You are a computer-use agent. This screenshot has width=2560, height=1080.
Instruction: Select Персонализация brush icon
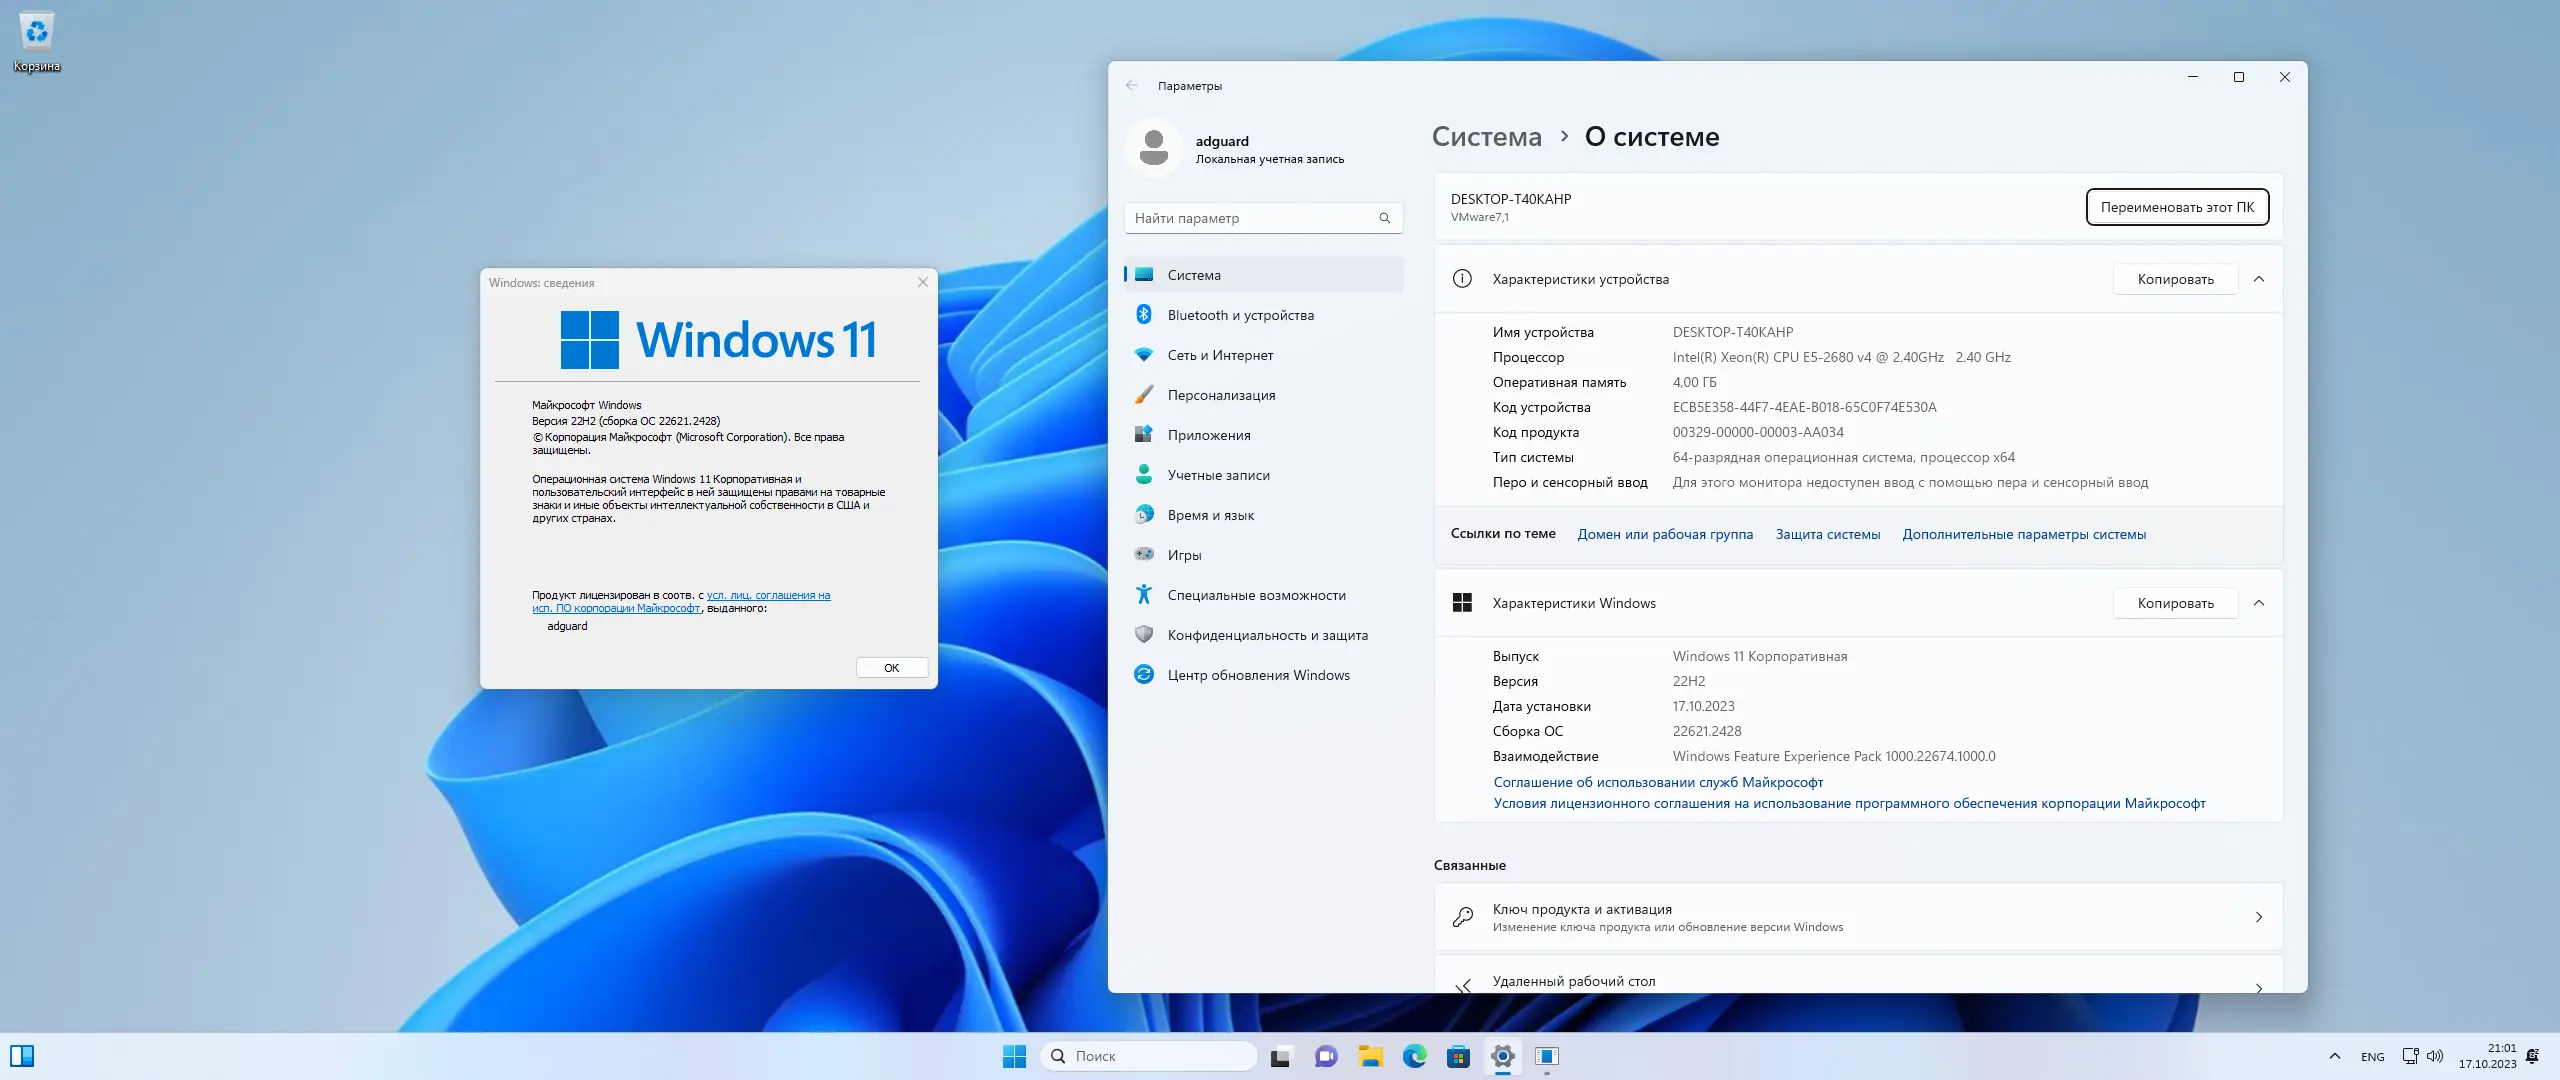tap(1144, 395)
